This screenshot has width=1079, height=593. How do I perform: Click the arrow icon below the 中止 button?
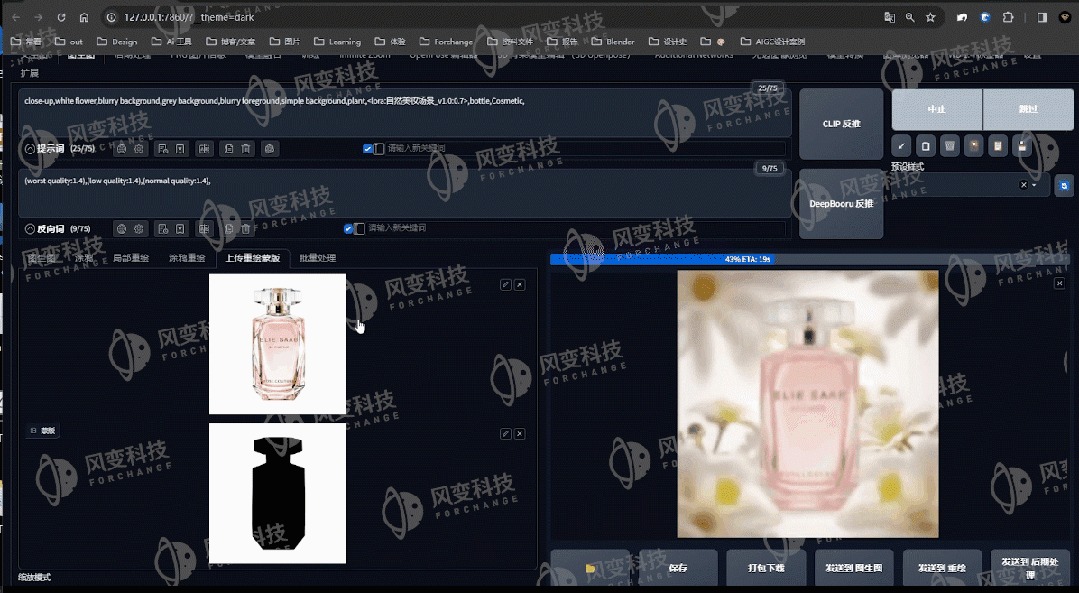pos(901,146)
